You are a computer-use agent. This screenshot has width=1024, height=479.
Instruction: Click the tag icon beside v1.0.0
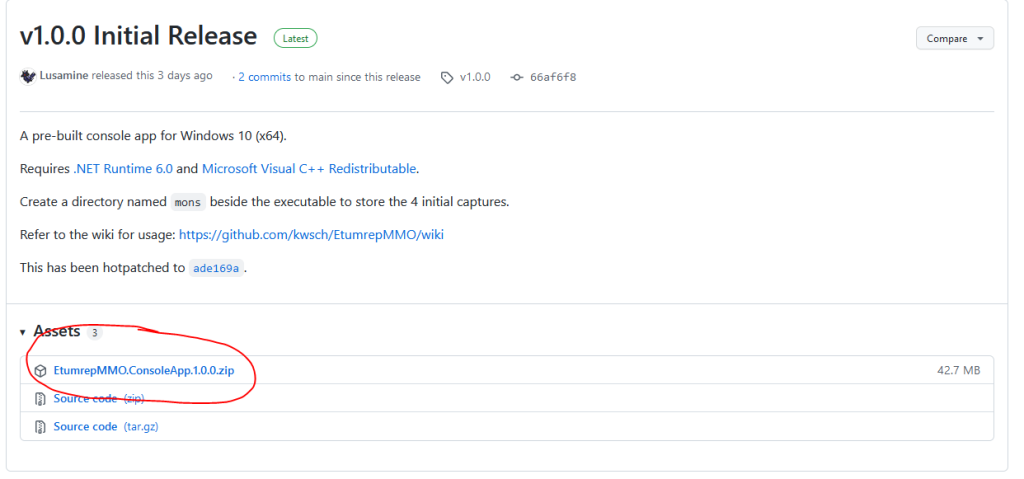click(447, 77)
